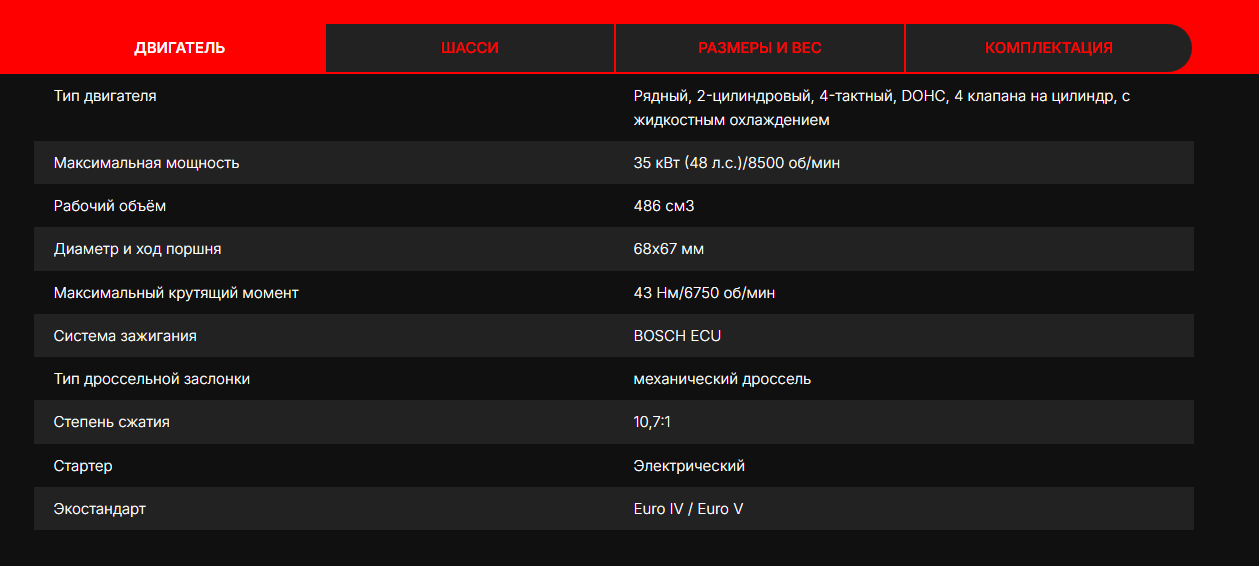
Task: Switch to the ДВИГАТЕЛЬ tab
Action: (180, 48)
